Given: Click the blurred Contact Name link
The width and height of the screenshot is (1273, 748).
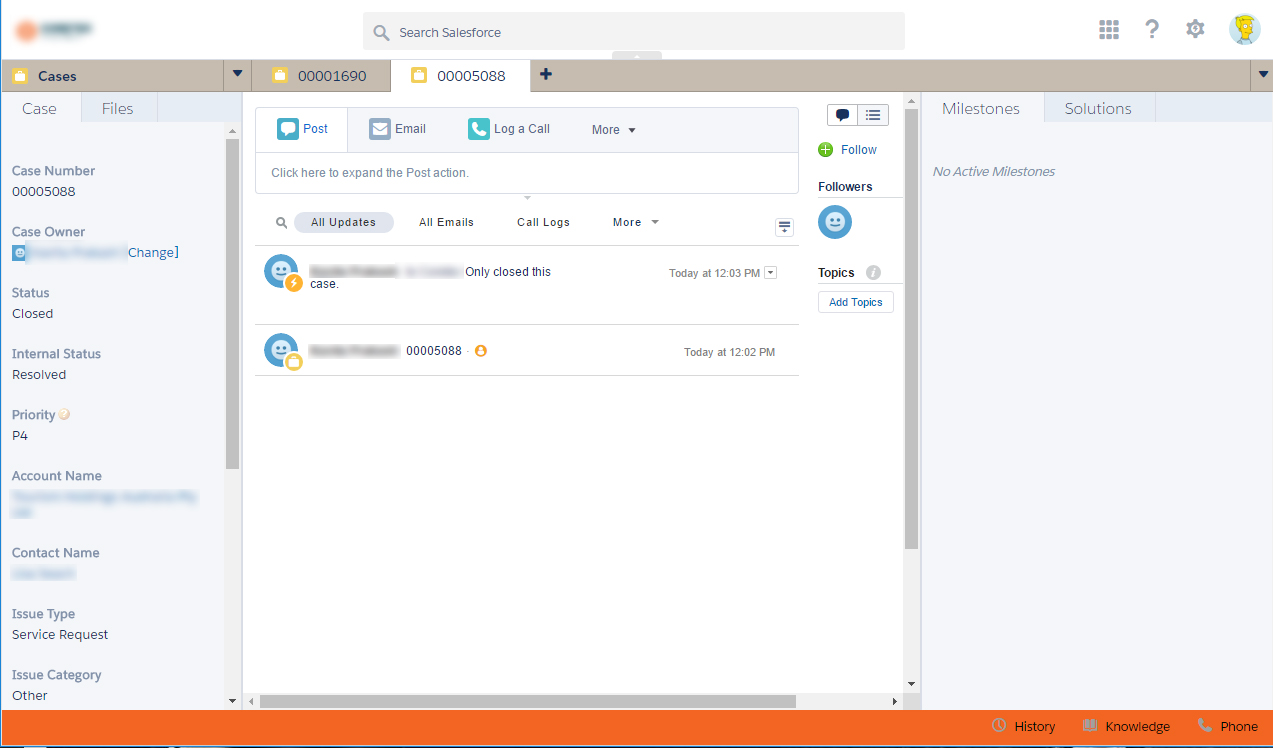Looking at the screenshot, I should (x=44, y=574).
